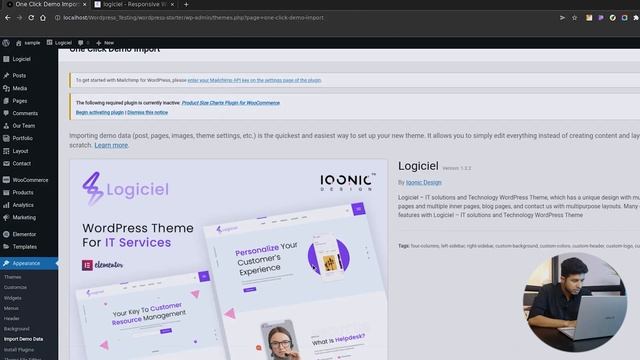Open Header submenu item
Viewport: 640px width, 360px height.
coord(11,318)
